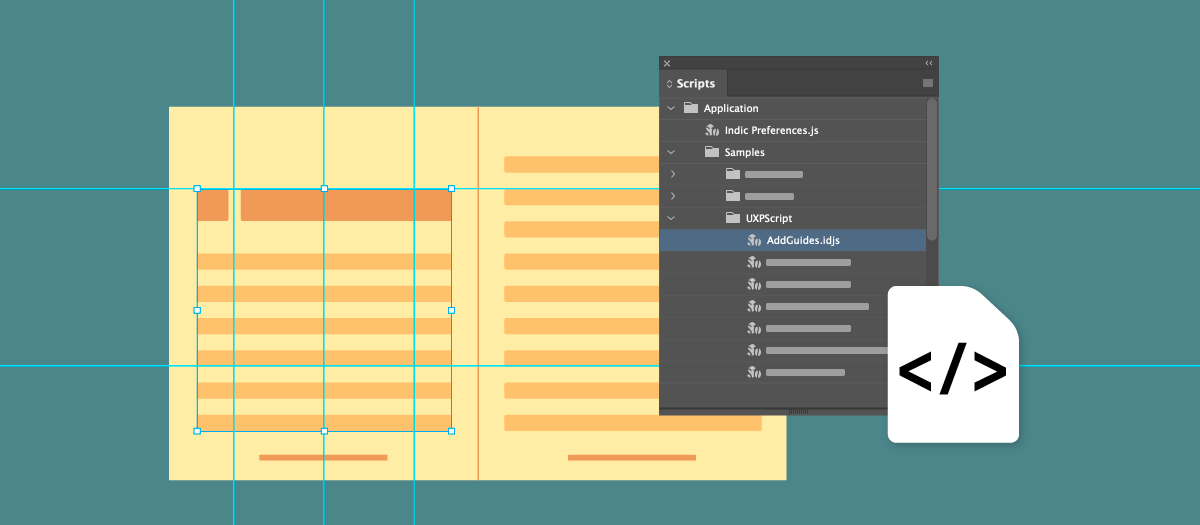The image size is (1200, 525).
Task: Click the UXPScript folder icon
Action: 733,218
